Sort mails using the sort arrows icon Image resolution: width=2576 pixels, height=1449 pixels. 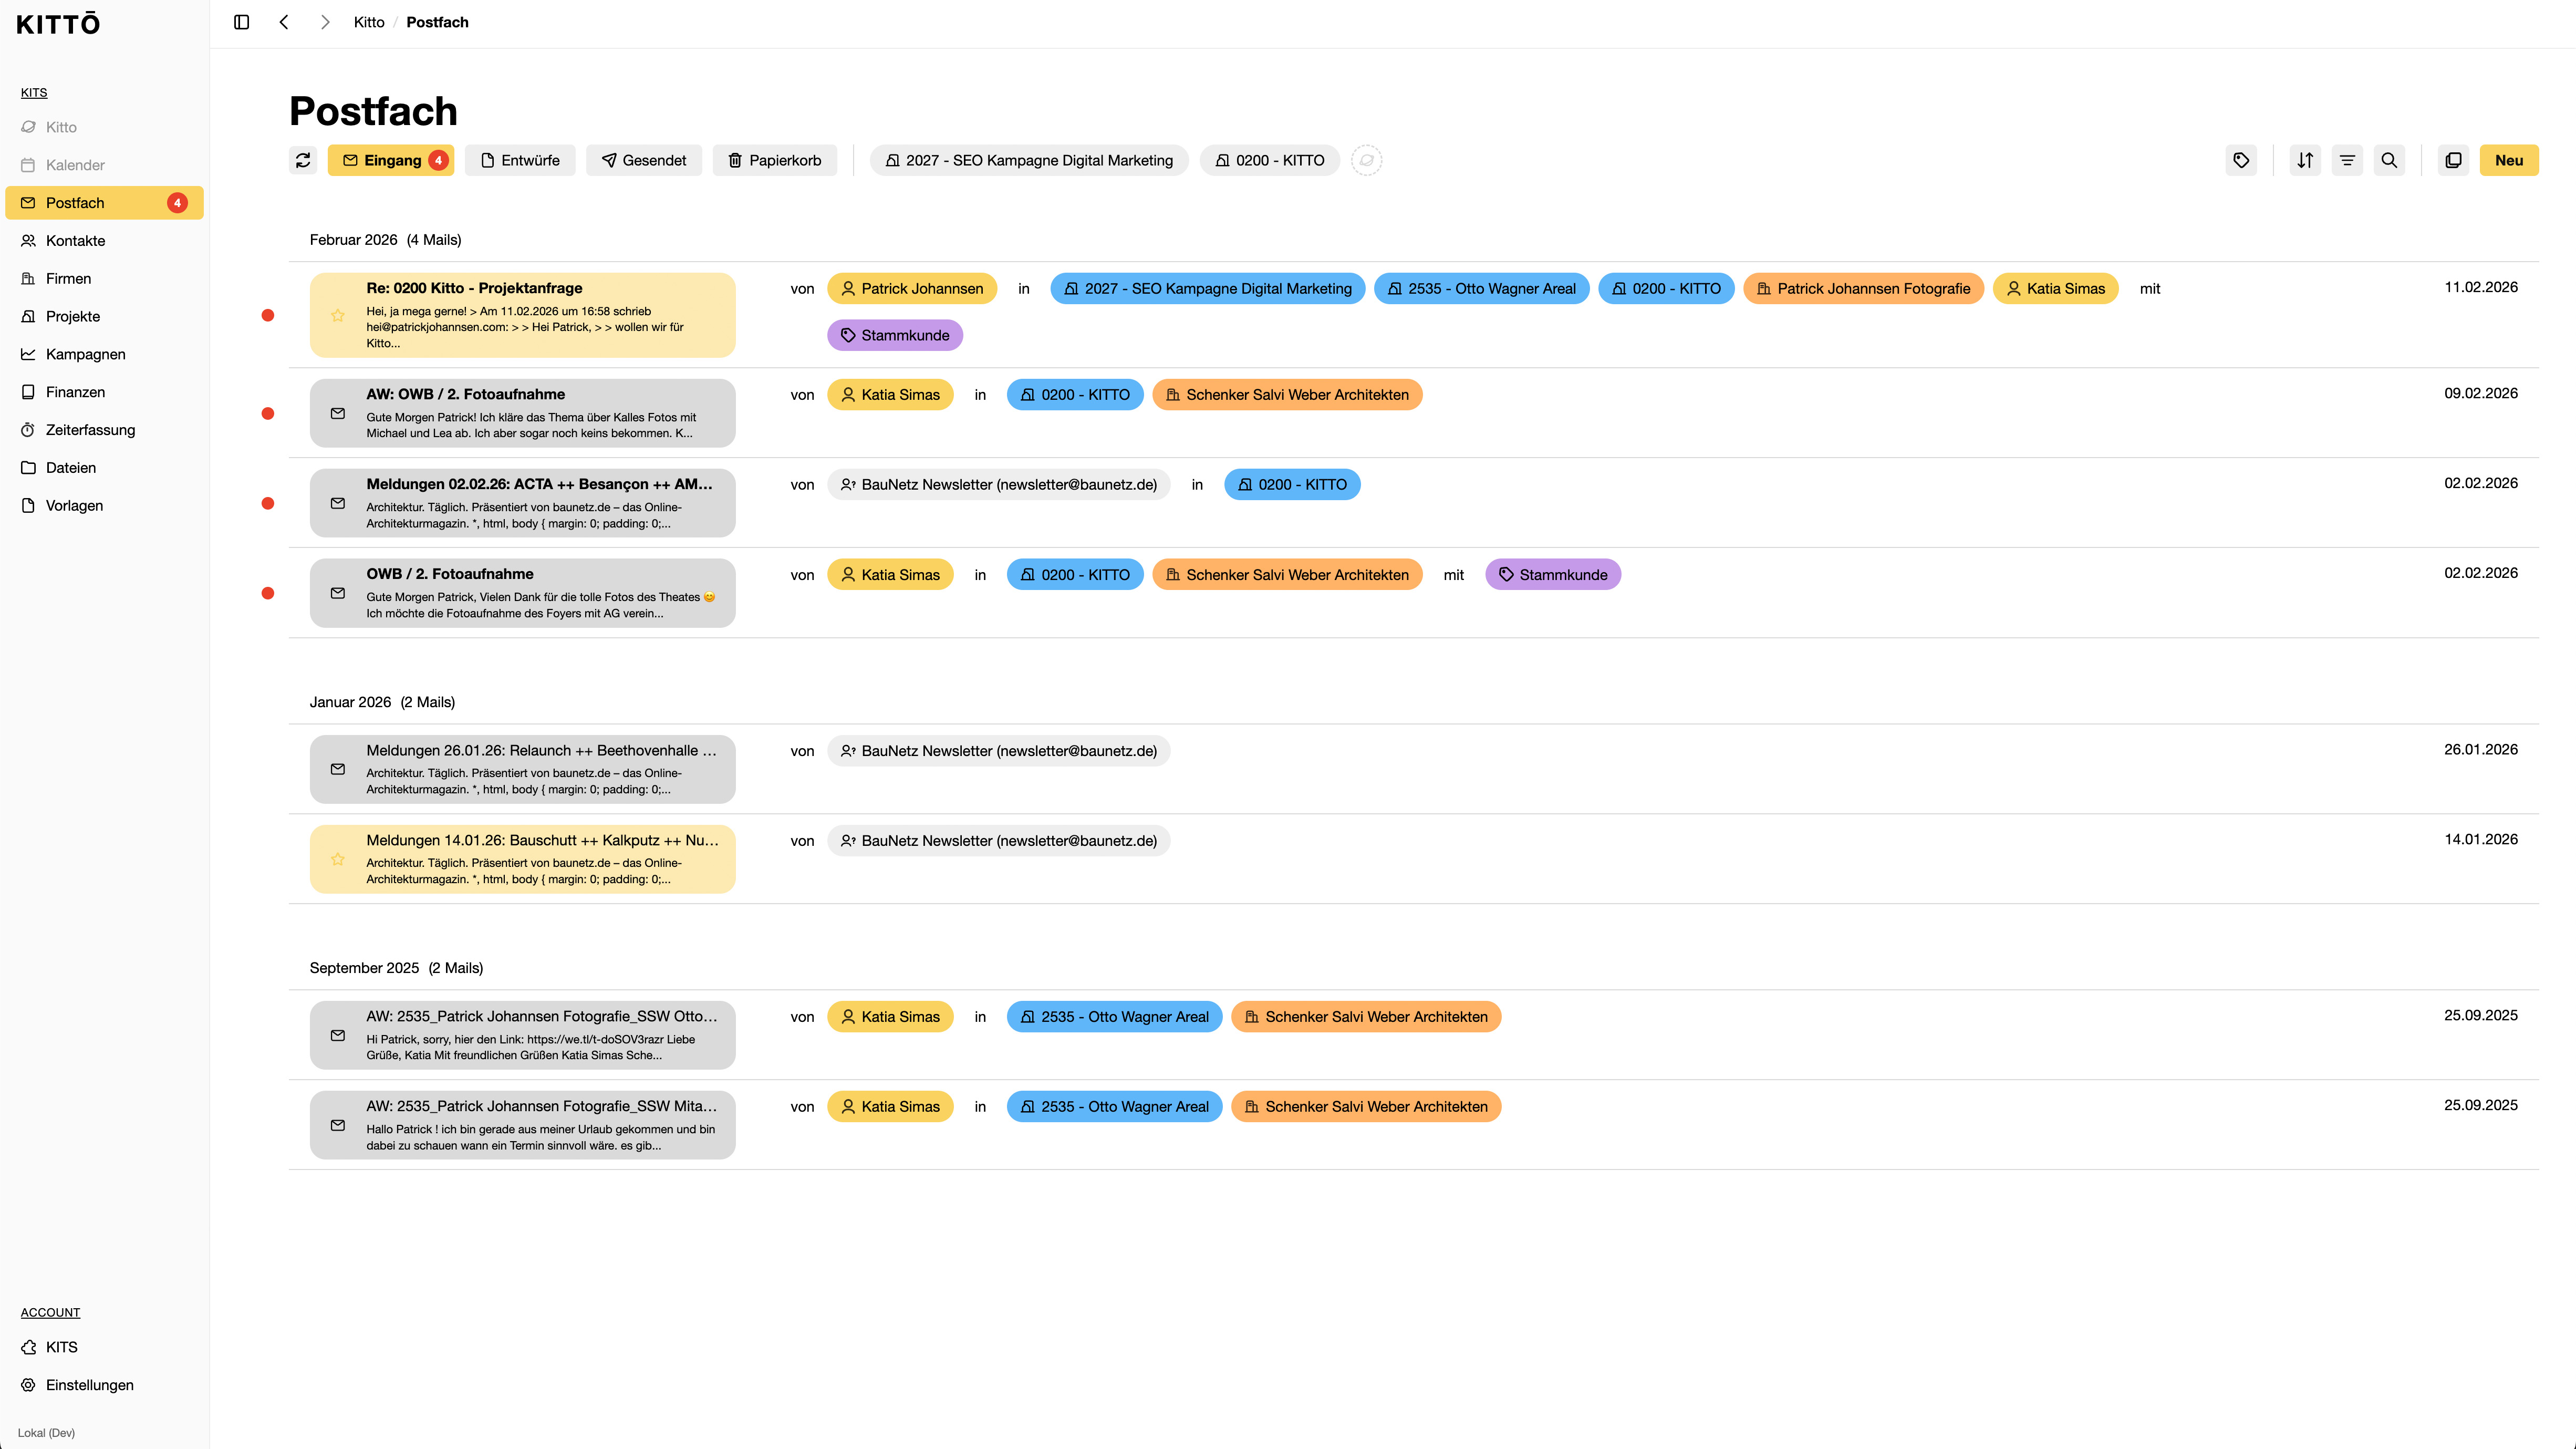pos(2305,160)
